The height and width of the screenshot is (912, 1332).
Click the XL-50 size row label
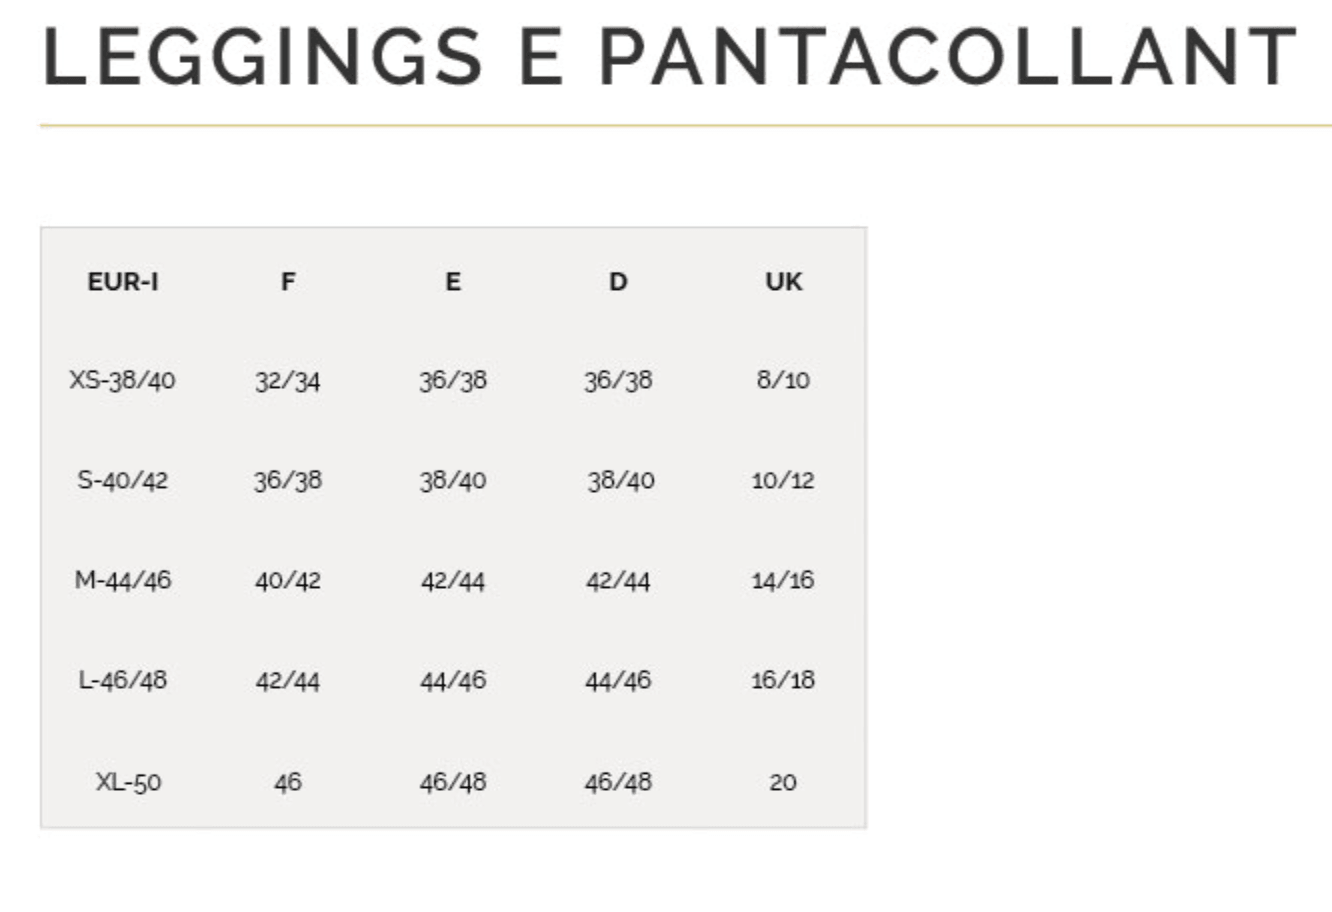point(128,782)
